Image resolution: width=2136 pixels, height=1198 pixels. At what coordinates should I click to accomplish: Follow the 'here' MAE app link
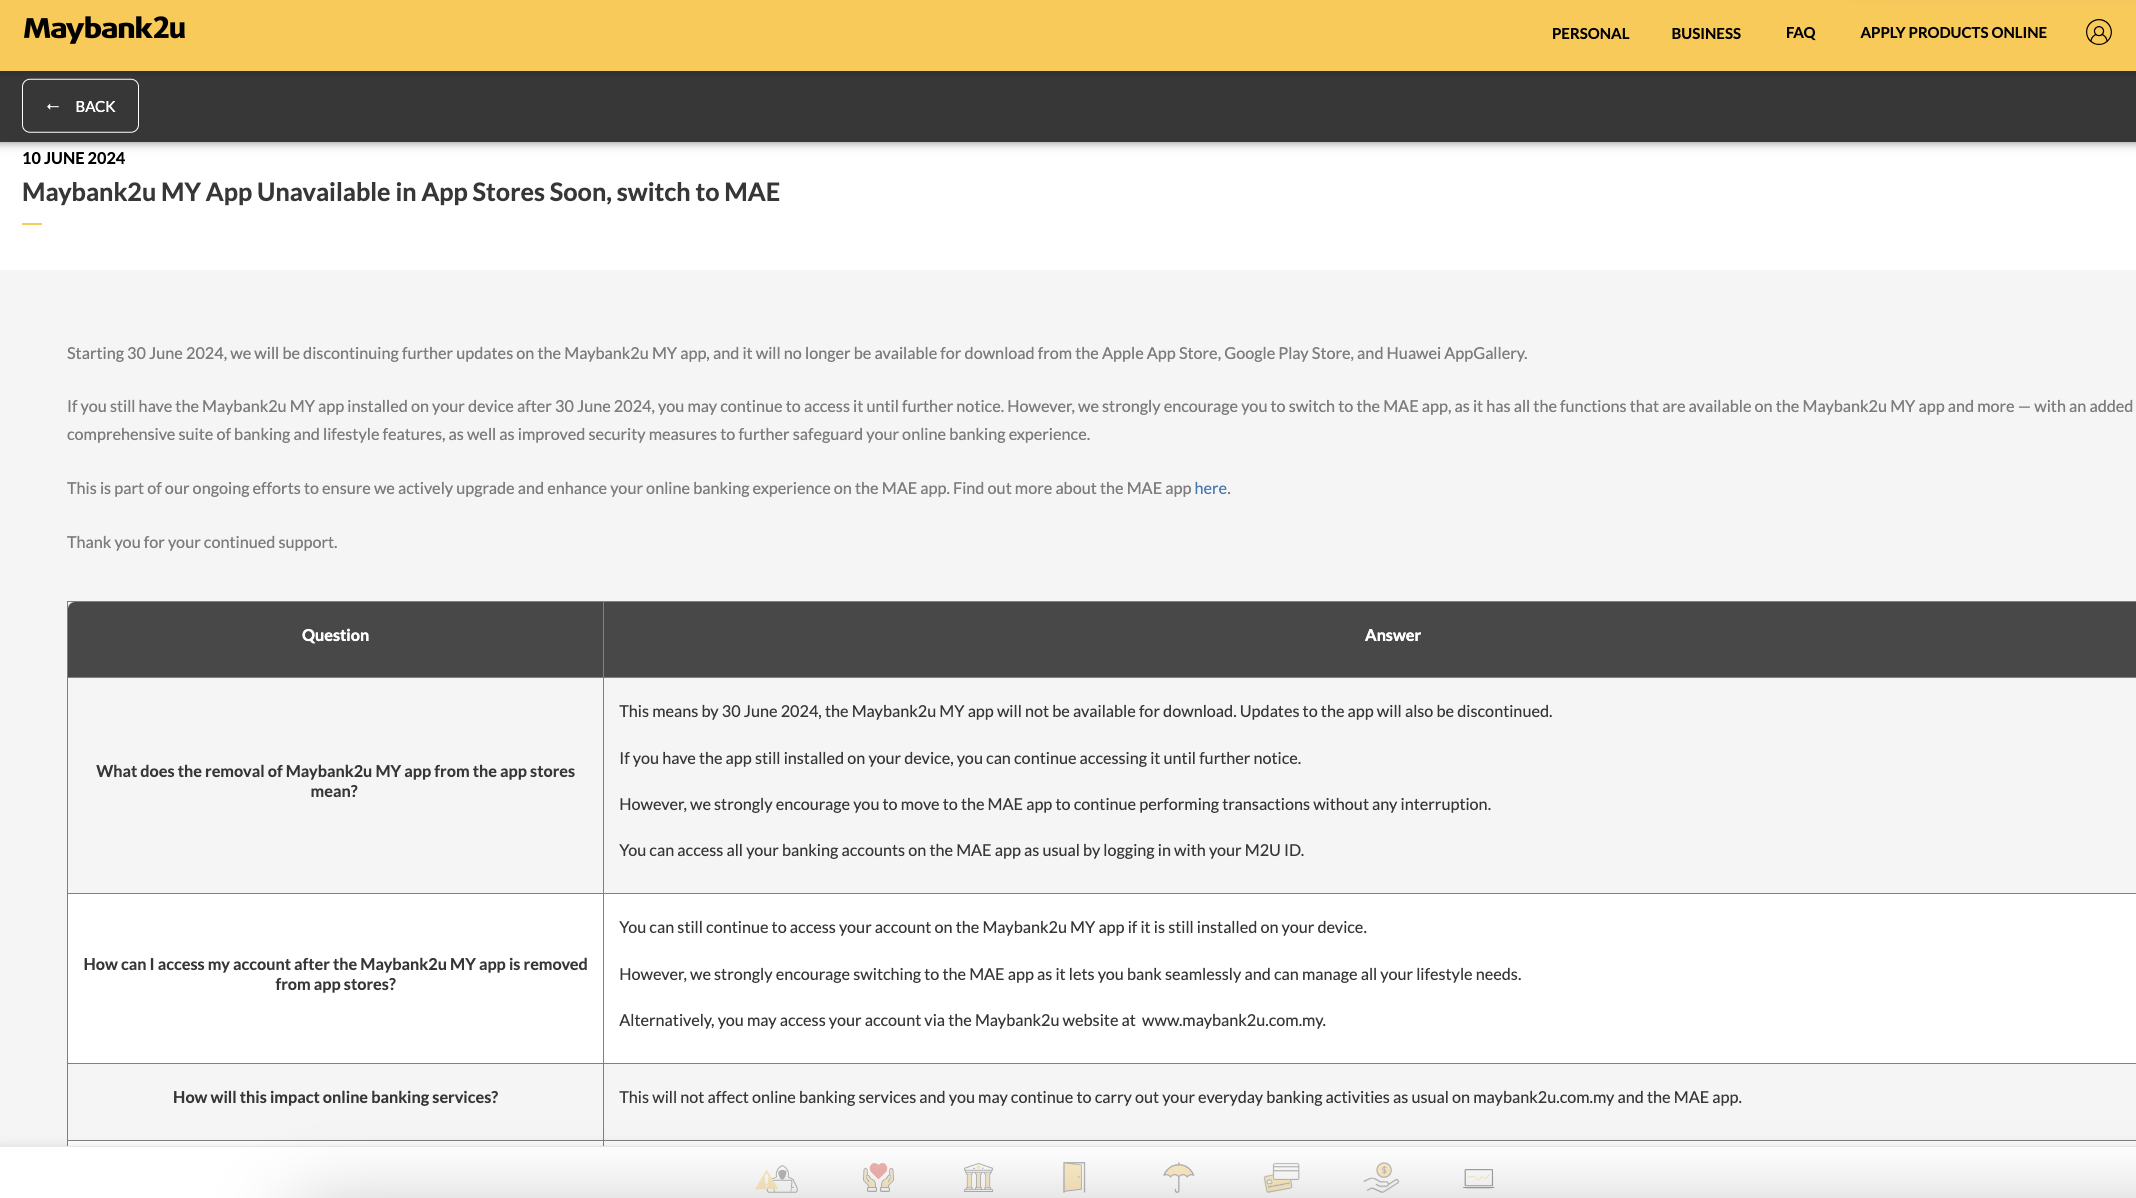pos(1210,488)
